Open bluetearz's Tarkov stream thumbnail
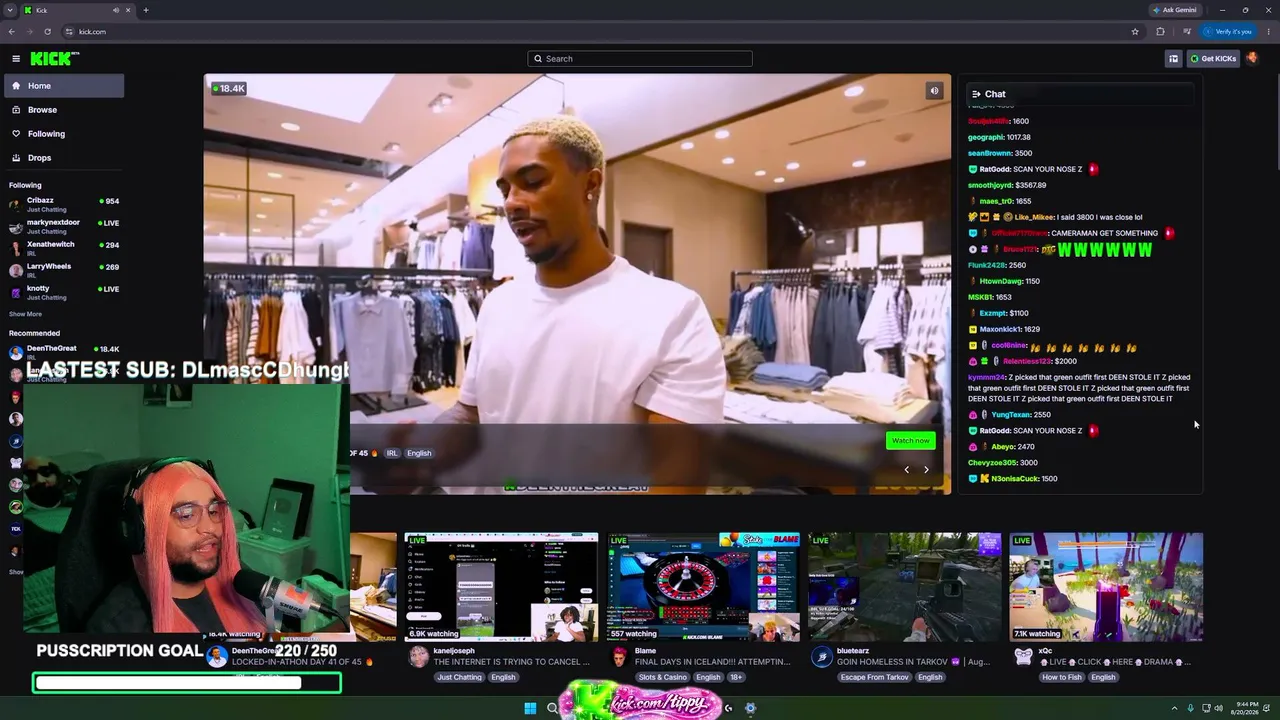Viewport: 1280px width, 720px height. [x=904, y=587]
